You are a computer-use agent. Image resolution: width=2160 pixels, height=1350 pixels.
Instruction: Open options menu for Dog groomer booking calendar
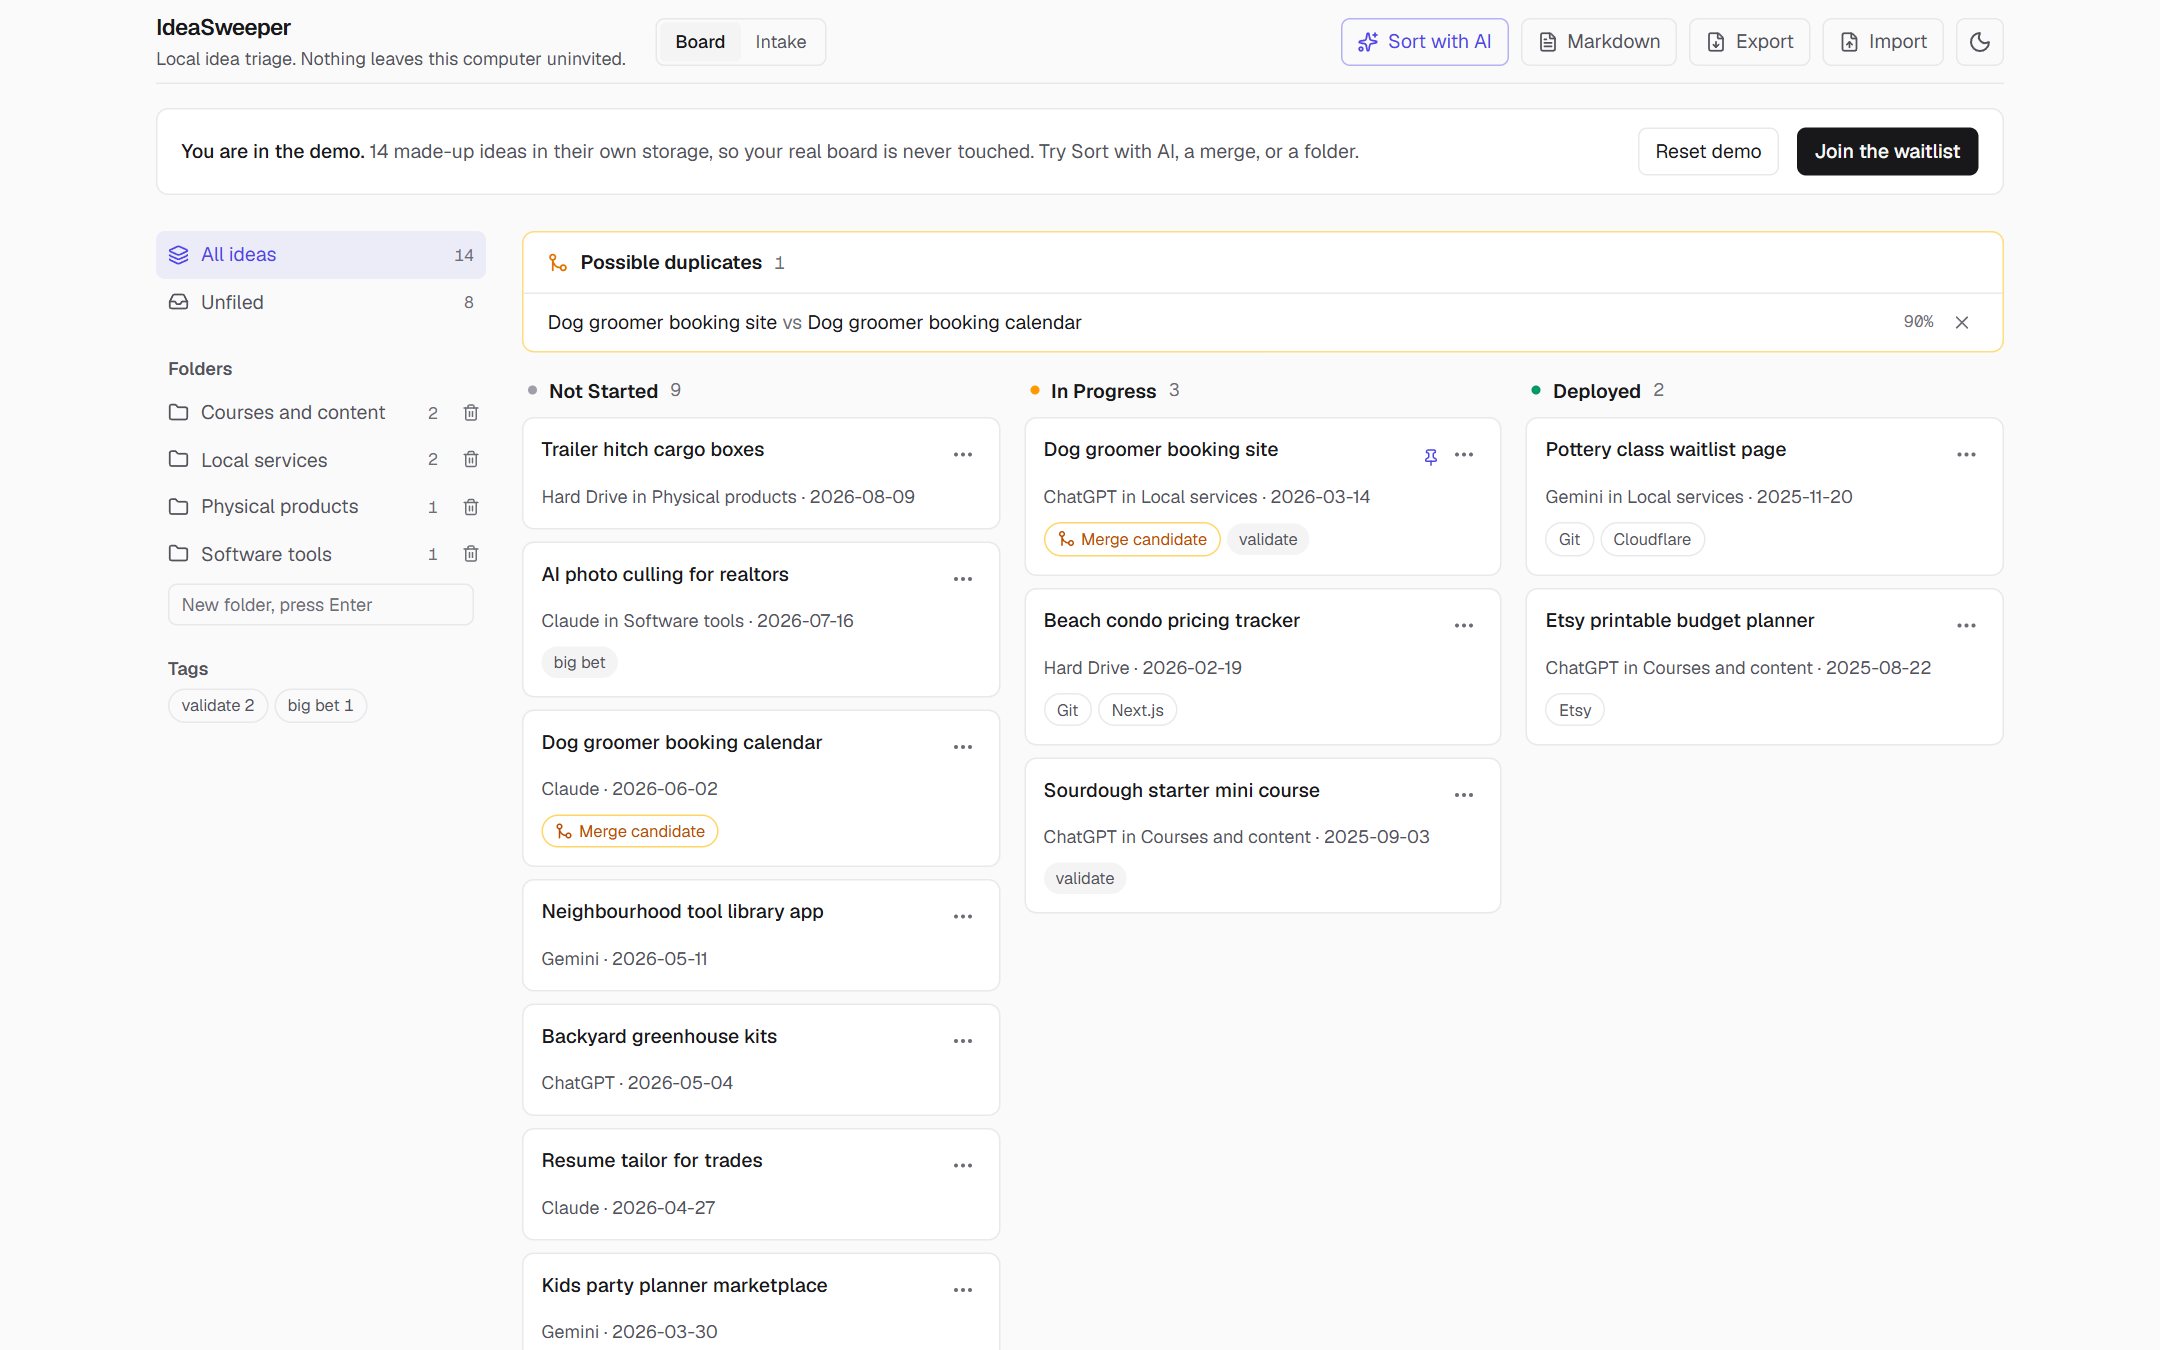pyautogui.click(x=963, y=747)
